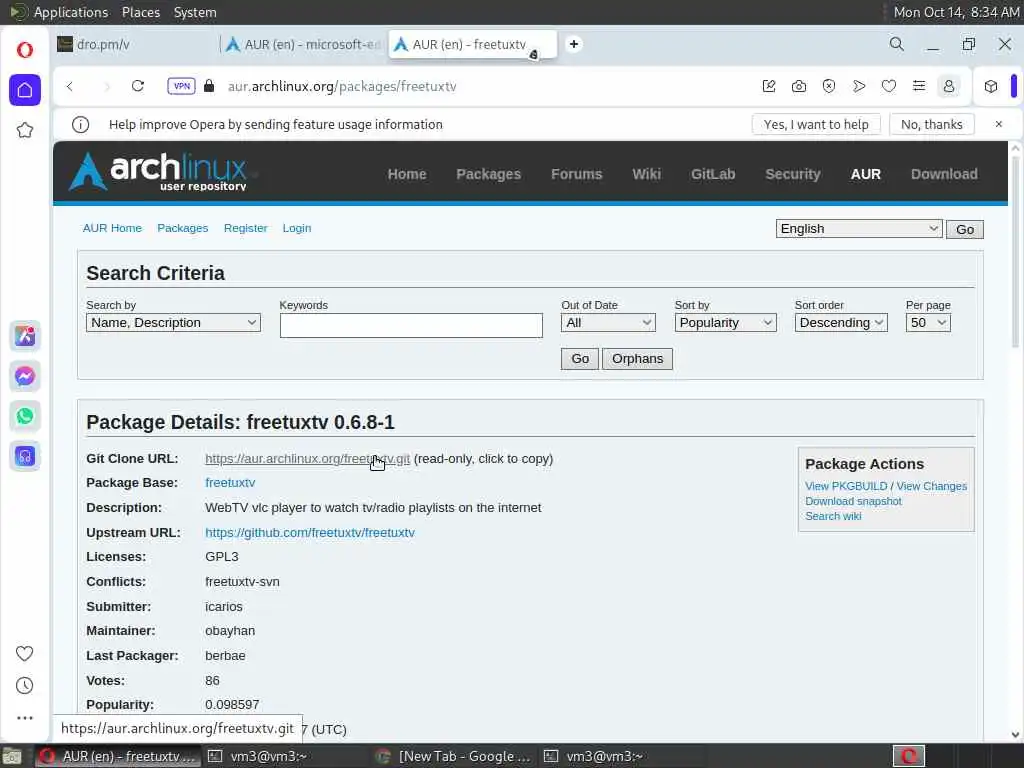This screenshot has width=1024, height=768.
Task: Dismiss the Opera info bar
Action: 999,124
